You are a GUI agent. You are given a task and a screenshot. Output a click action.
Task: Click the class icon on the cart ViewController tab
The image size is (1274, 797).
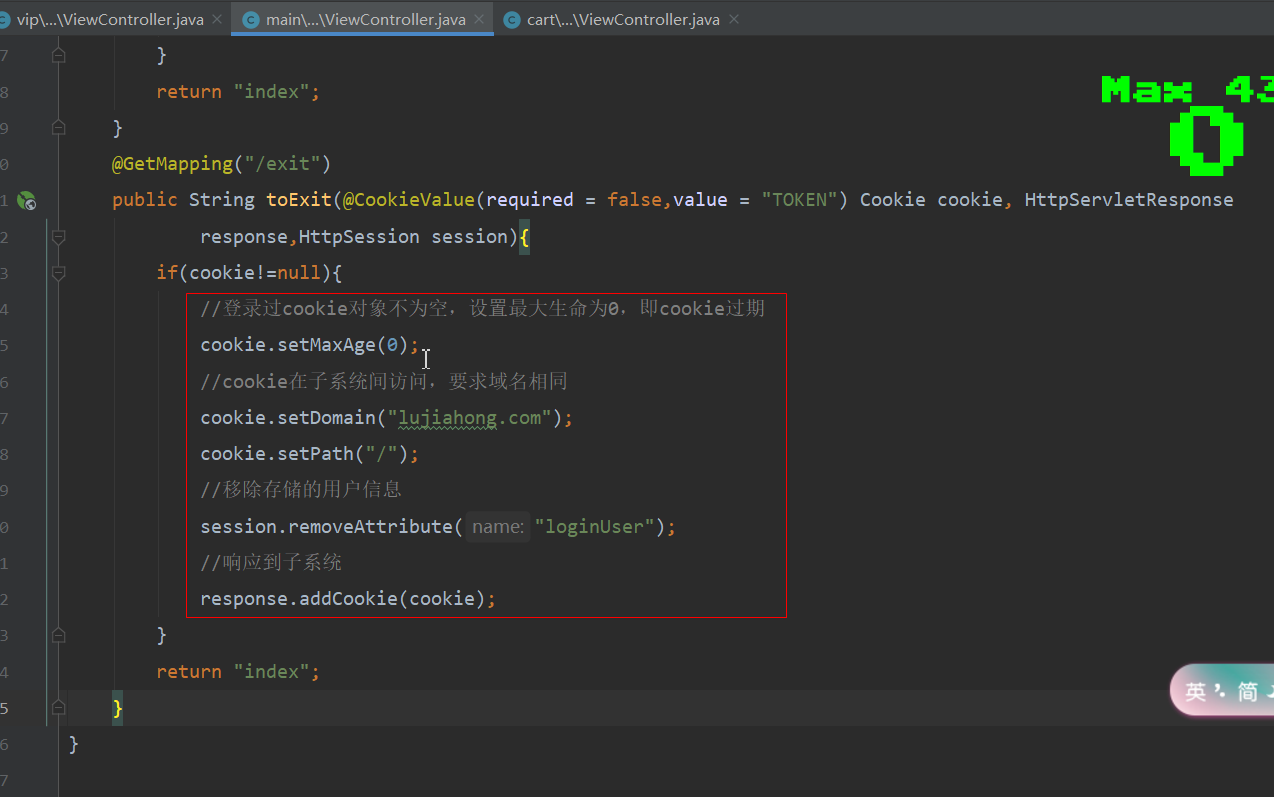click(512, 19)
